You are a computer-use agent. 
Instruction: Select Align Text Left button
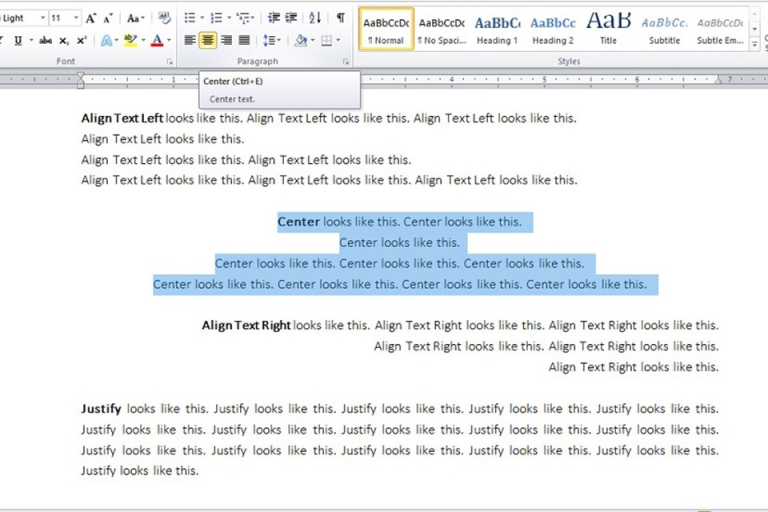(190, 40)
